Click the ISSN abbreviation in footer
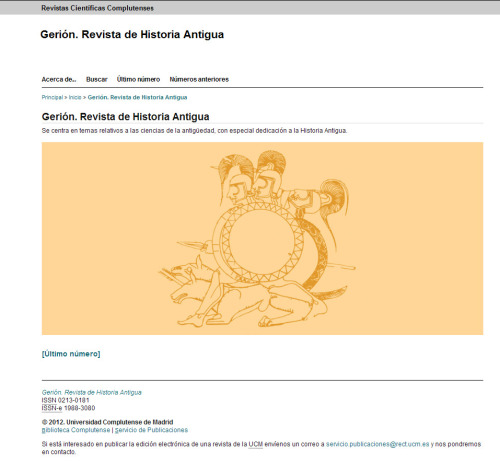The height and width of the screenshot is (462, 500). click(x=49, y=400)
